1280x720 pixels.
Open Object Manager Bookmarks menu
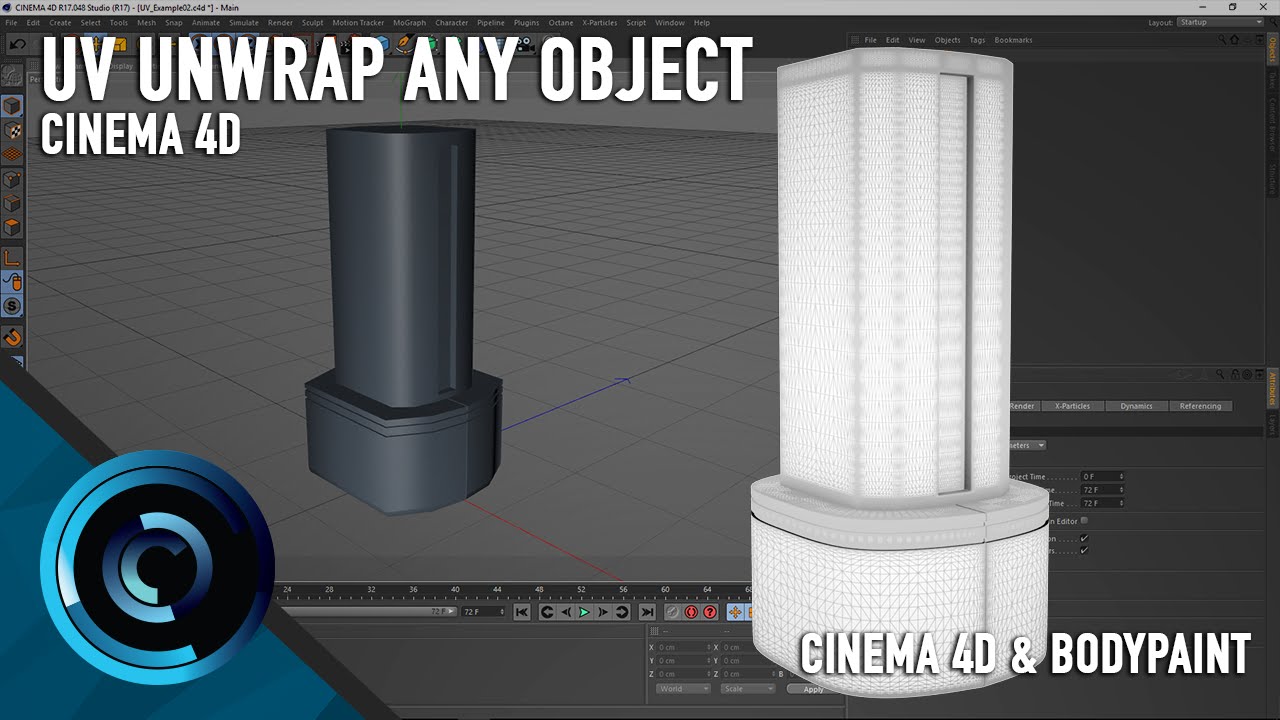click(x=1013, y=40)
